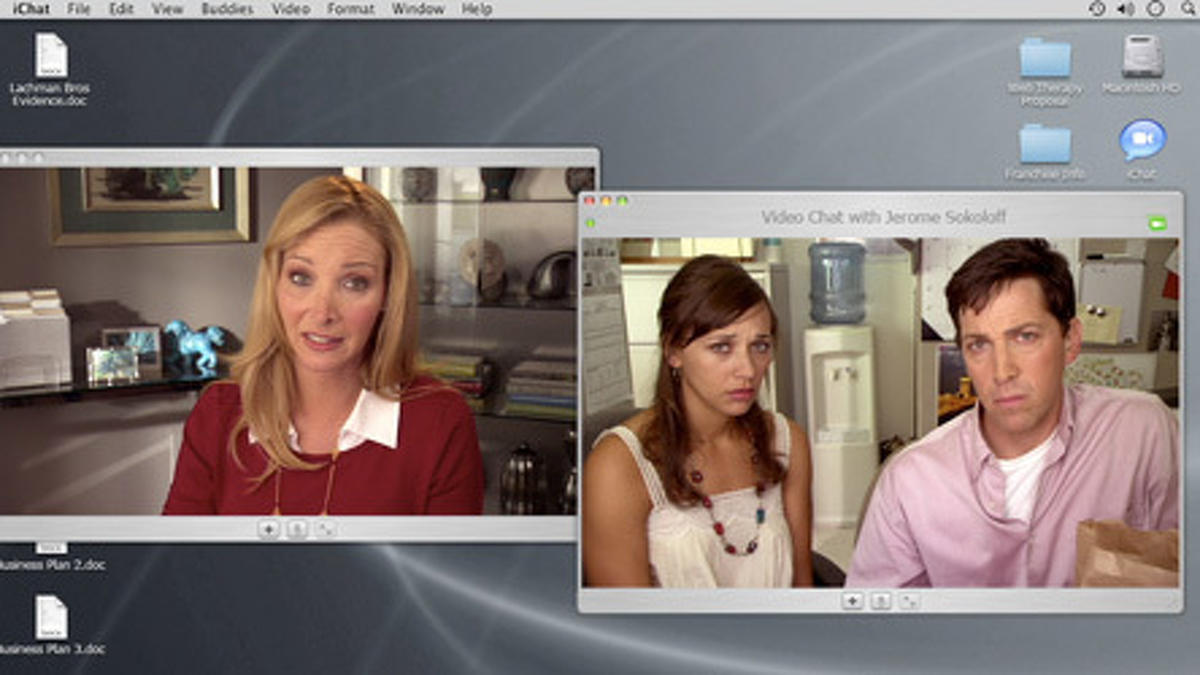Click add (+) button in Jerome's chat window

point(852,601)
